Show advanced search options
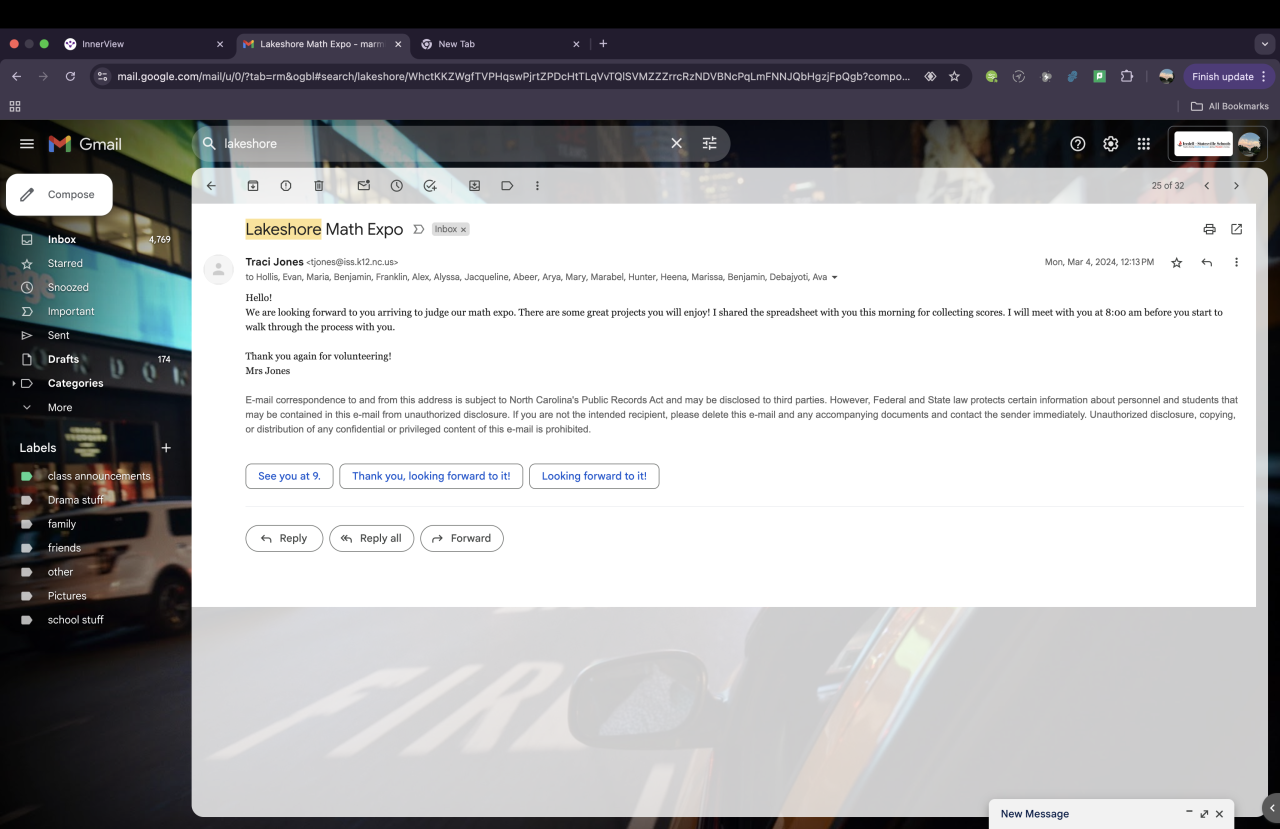 click(710, 144)
